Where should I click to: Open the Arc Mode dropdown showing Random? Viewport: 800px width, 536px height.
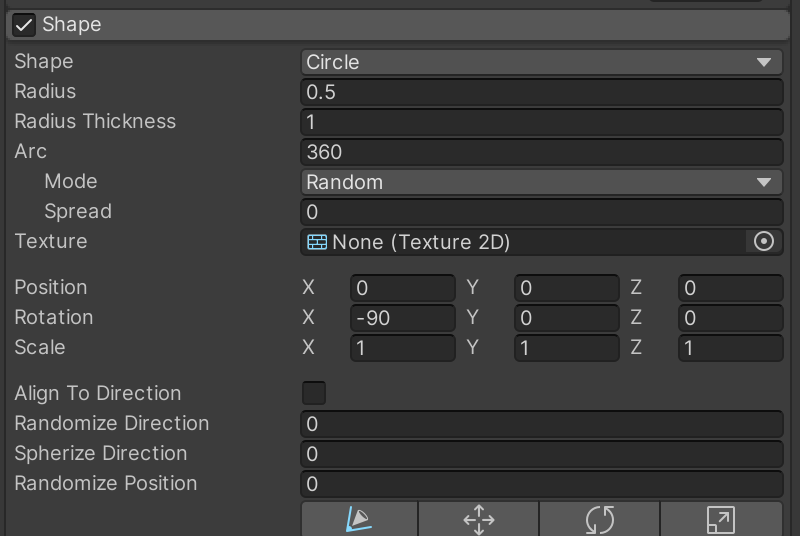pyautogui.click(x=541, y=182)
